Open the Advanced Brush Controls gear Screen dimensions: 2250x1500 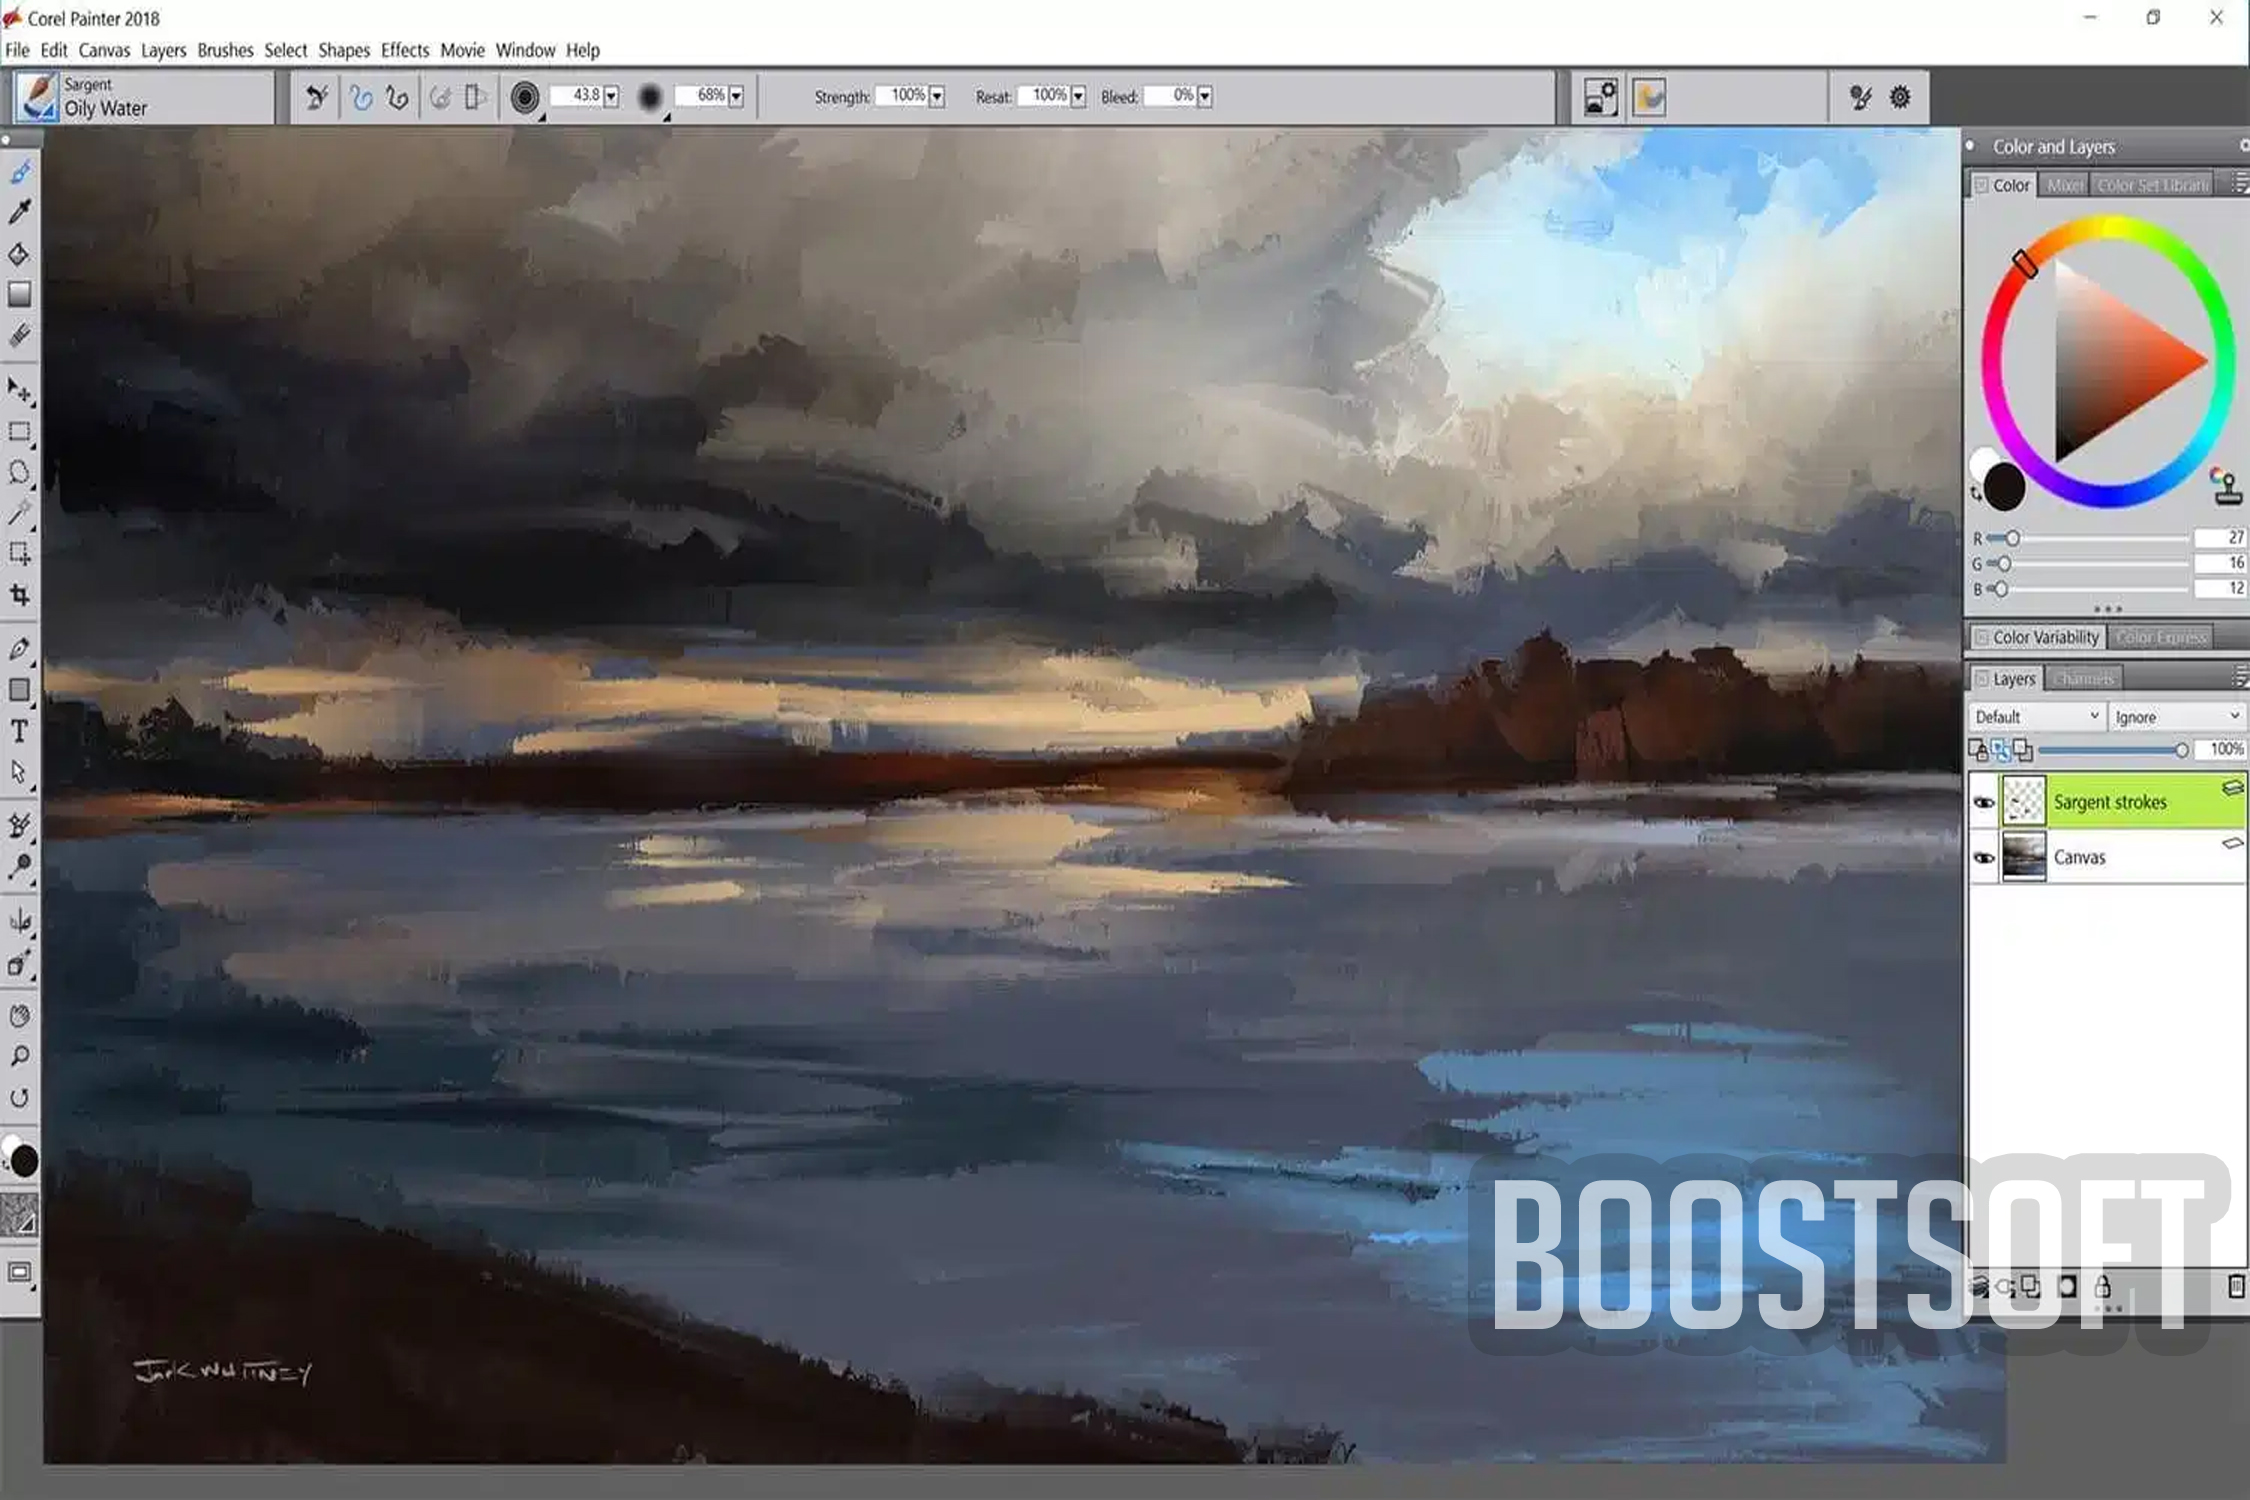point(1900,97)
